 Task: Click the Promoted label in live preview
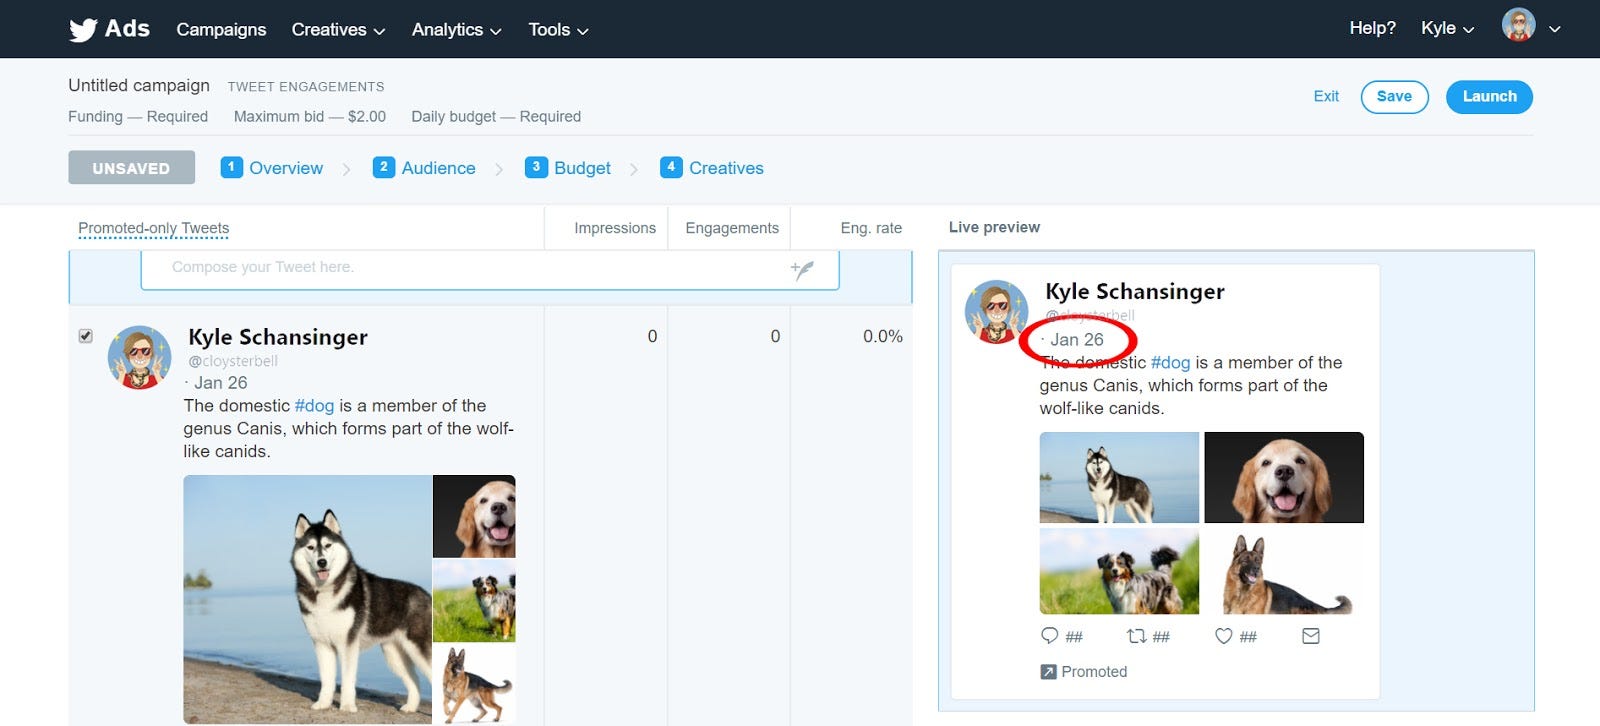(x=1094, y=672)
